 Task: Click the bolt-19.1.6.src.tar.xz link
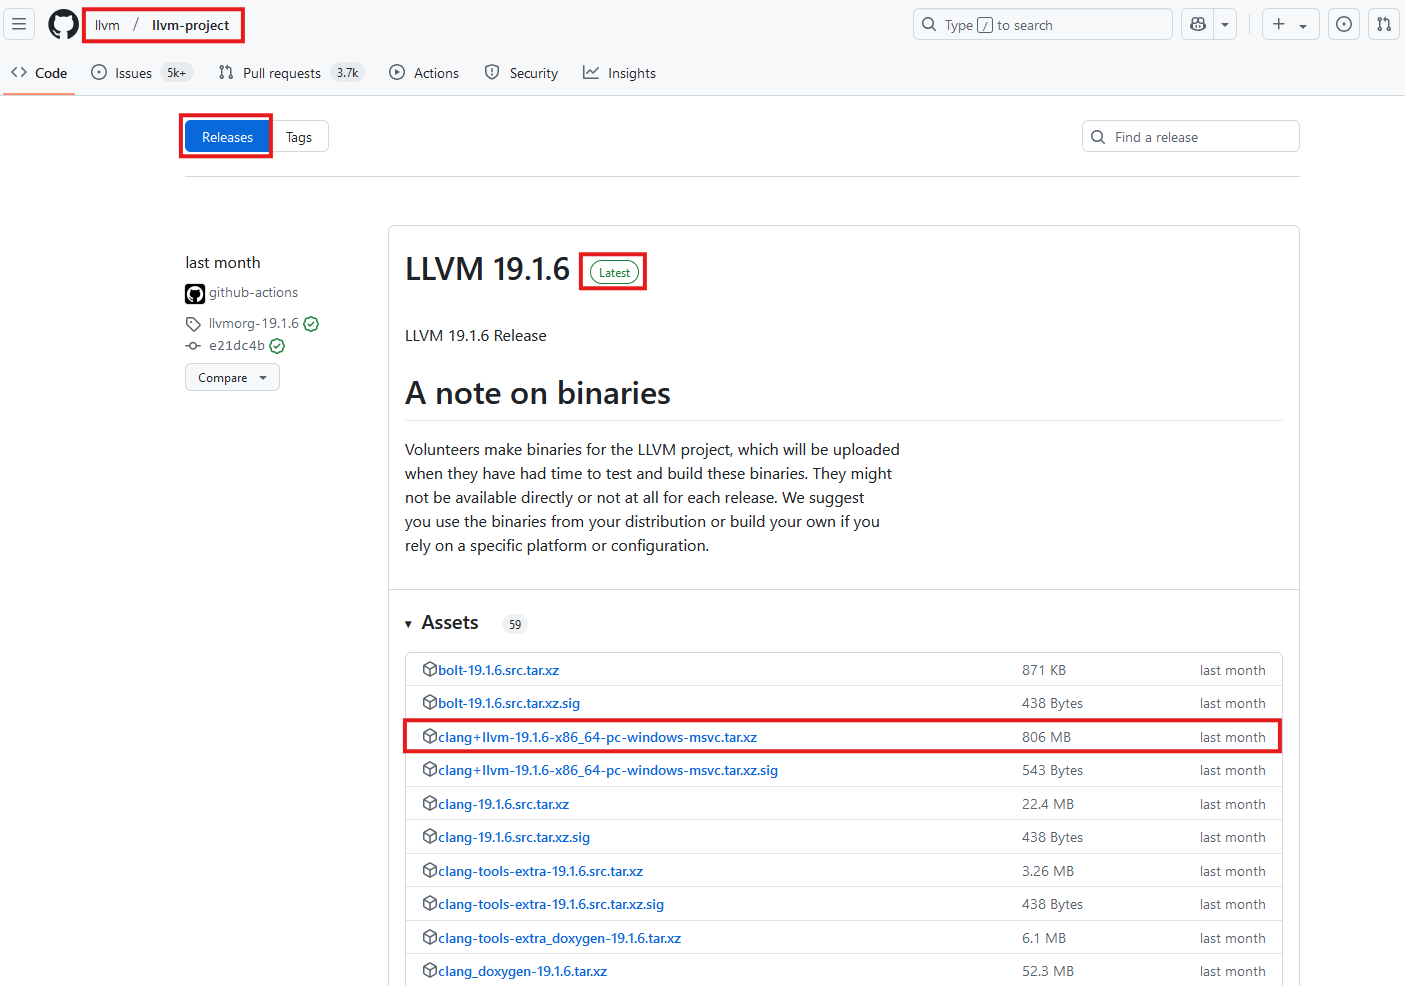[x=498, y=670]
